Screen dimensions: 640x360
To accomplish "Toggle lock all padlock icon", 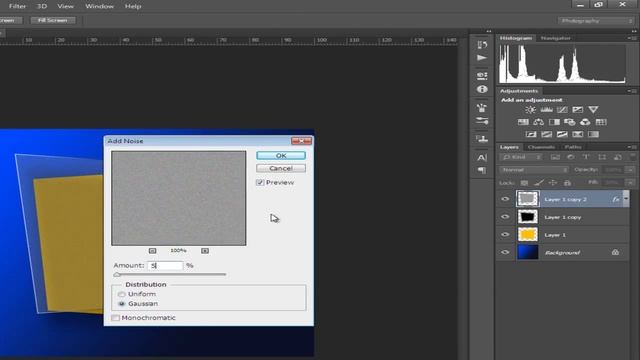I will pos(567,183).
